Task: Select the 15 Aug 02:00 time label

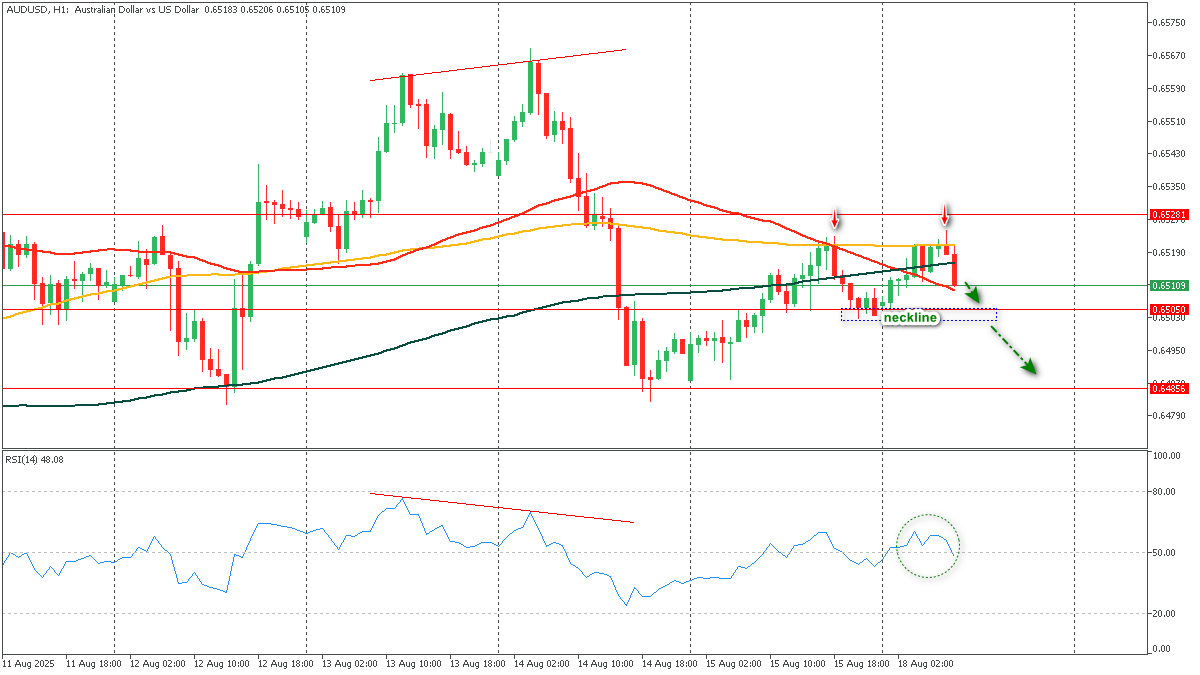Action: tap(735, 662)
